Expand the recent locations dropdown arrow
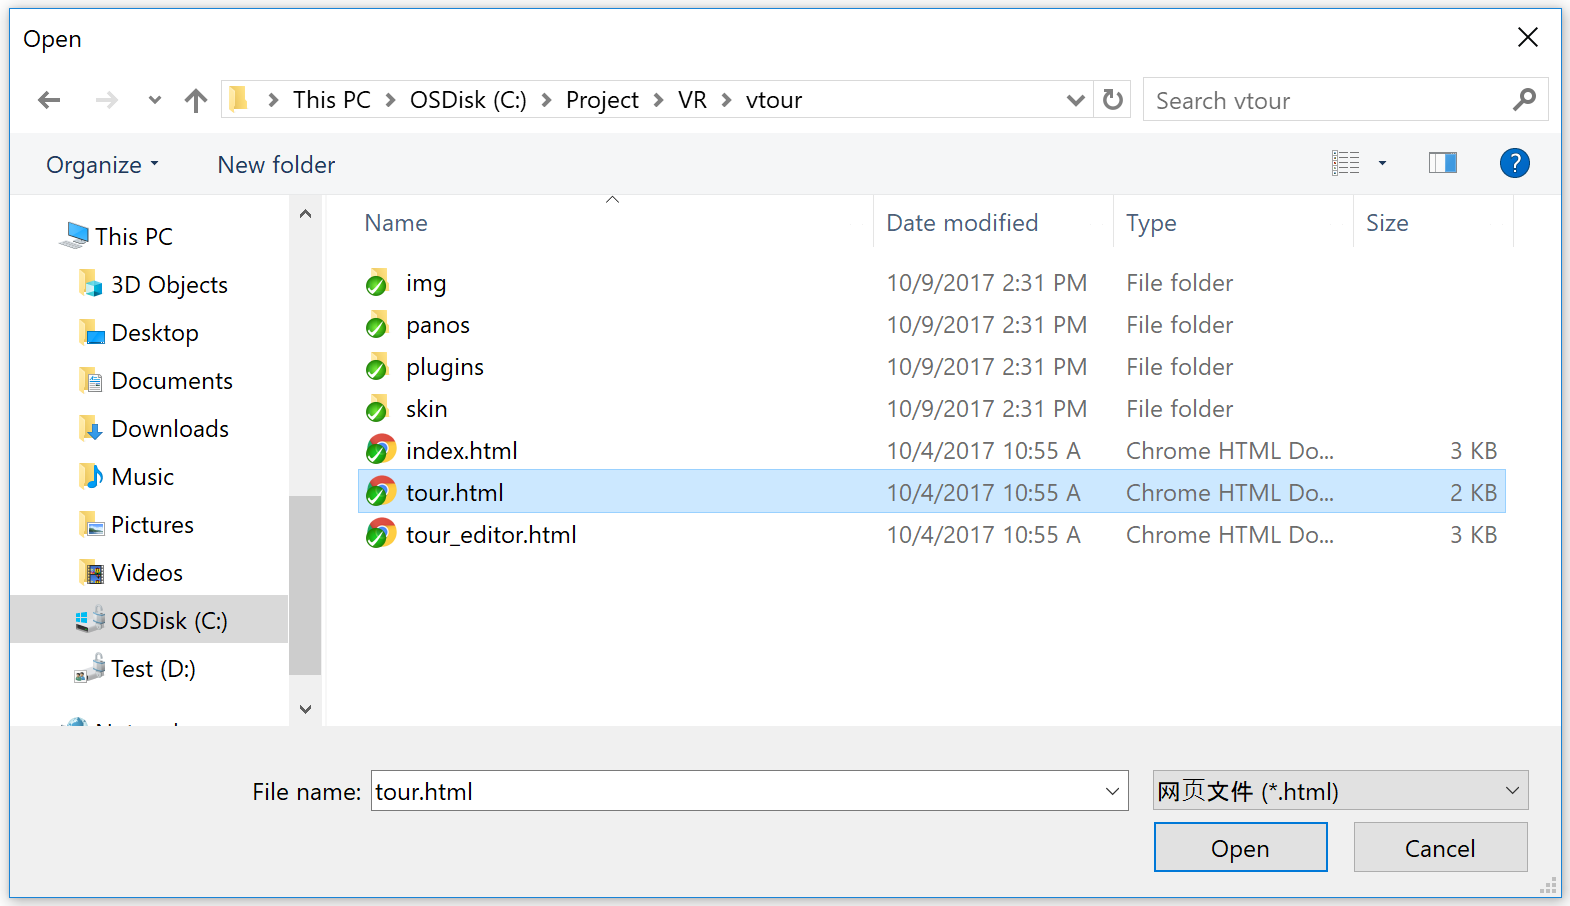 pyautogui.click(x=154, y=100)
